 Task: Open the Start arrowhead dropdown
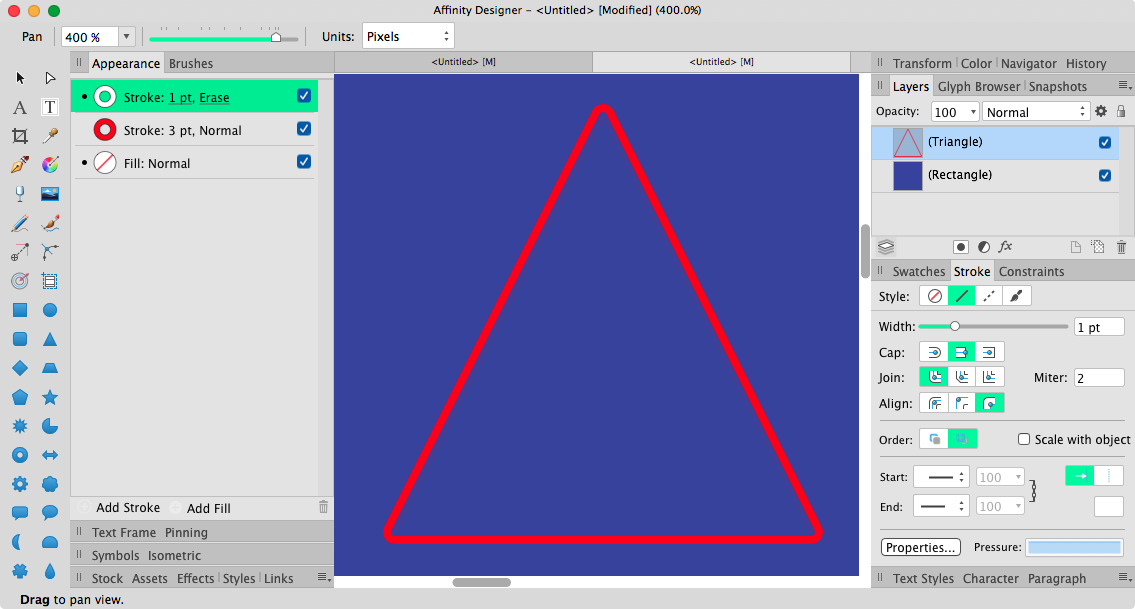(941, 477)
